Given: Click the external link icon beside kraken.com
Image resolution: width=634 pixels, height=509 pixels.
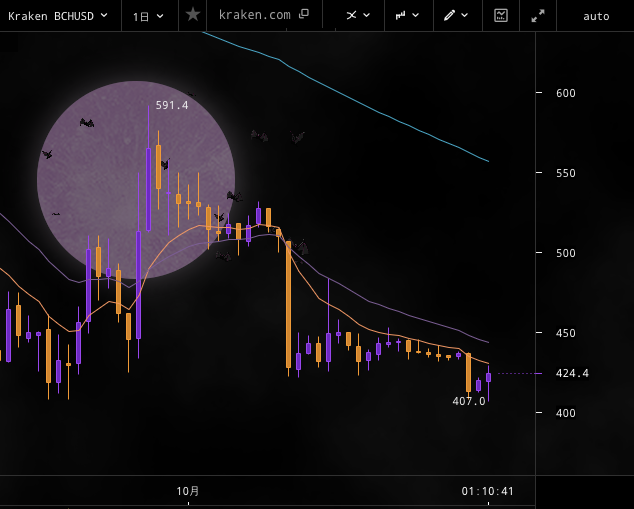Looking at the screenshot, I should pos(304,14).
